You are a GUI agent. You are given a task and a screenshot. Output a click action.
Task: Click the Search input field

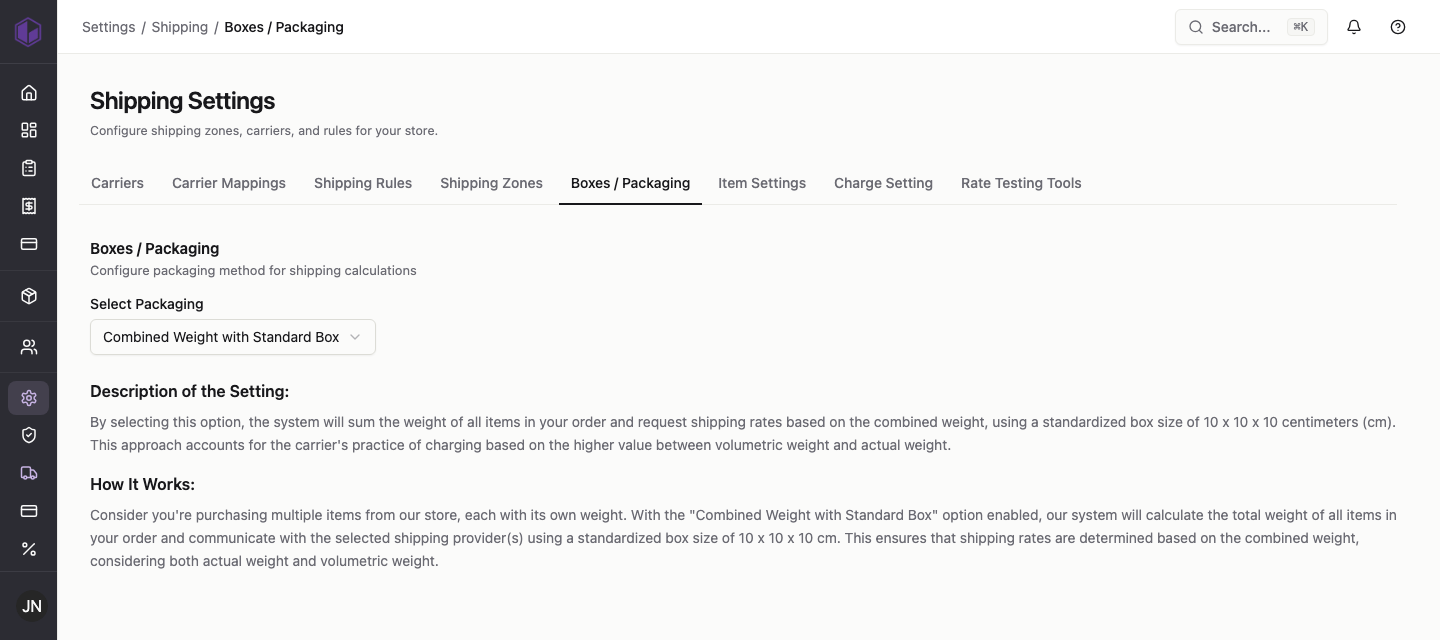[x=1251, y=27]
